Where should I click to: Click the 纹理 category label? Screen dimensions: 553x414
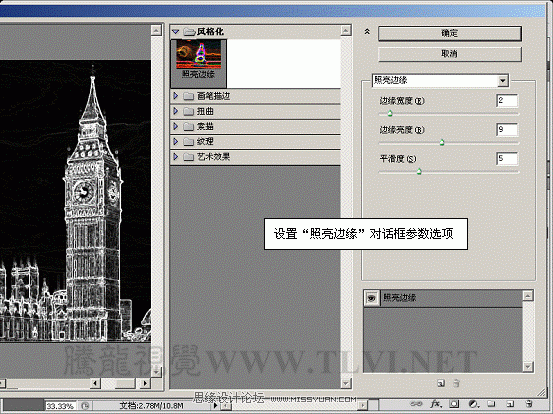pyautogui.click(x=205, y=142)
